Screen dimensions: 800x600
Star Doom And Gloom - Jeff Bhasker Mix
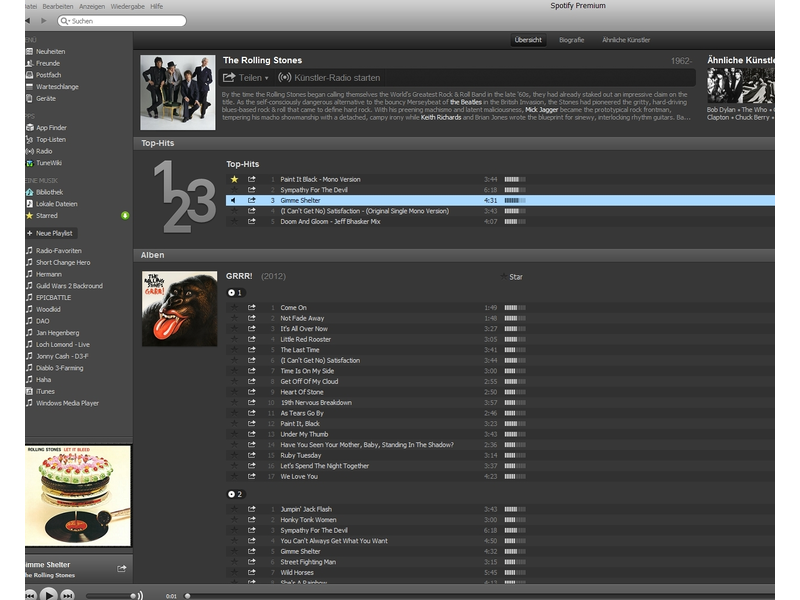coord(234,221)
